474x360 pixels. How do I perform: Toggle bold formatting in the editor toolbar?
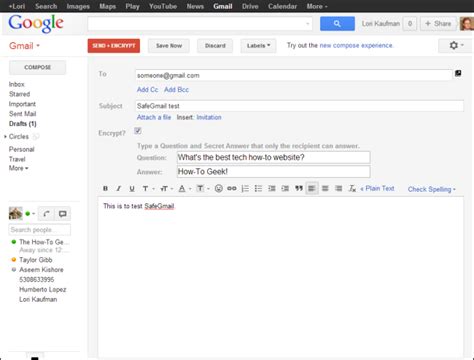[105, 189]
